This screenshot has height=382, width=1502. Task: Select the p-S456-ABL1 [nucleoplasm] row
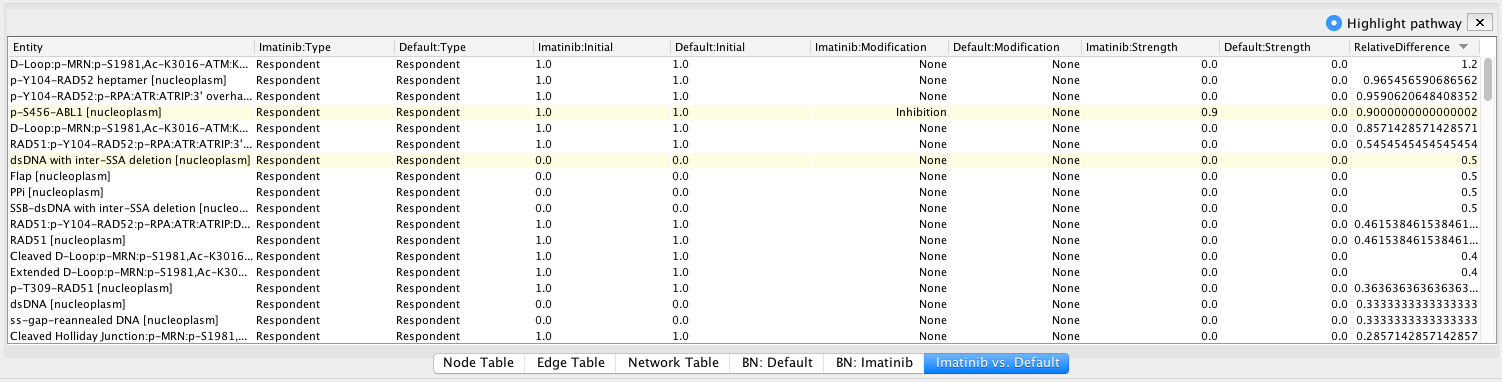744,112
